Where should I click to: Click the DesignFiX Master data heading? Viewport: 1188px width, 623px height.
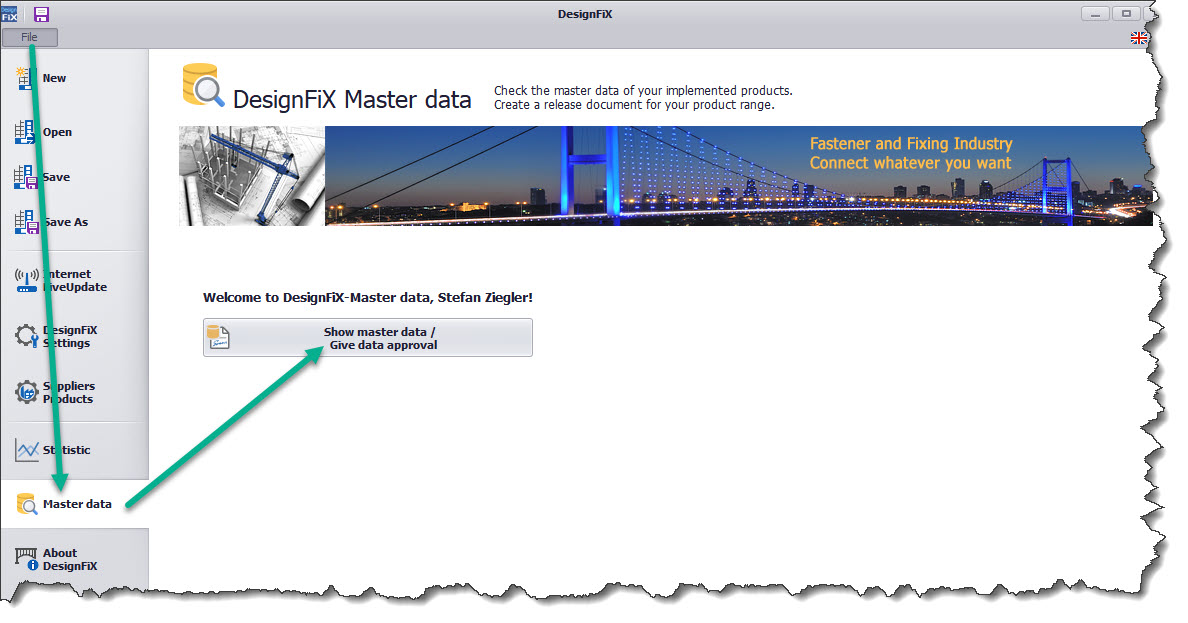coord(352,99)
